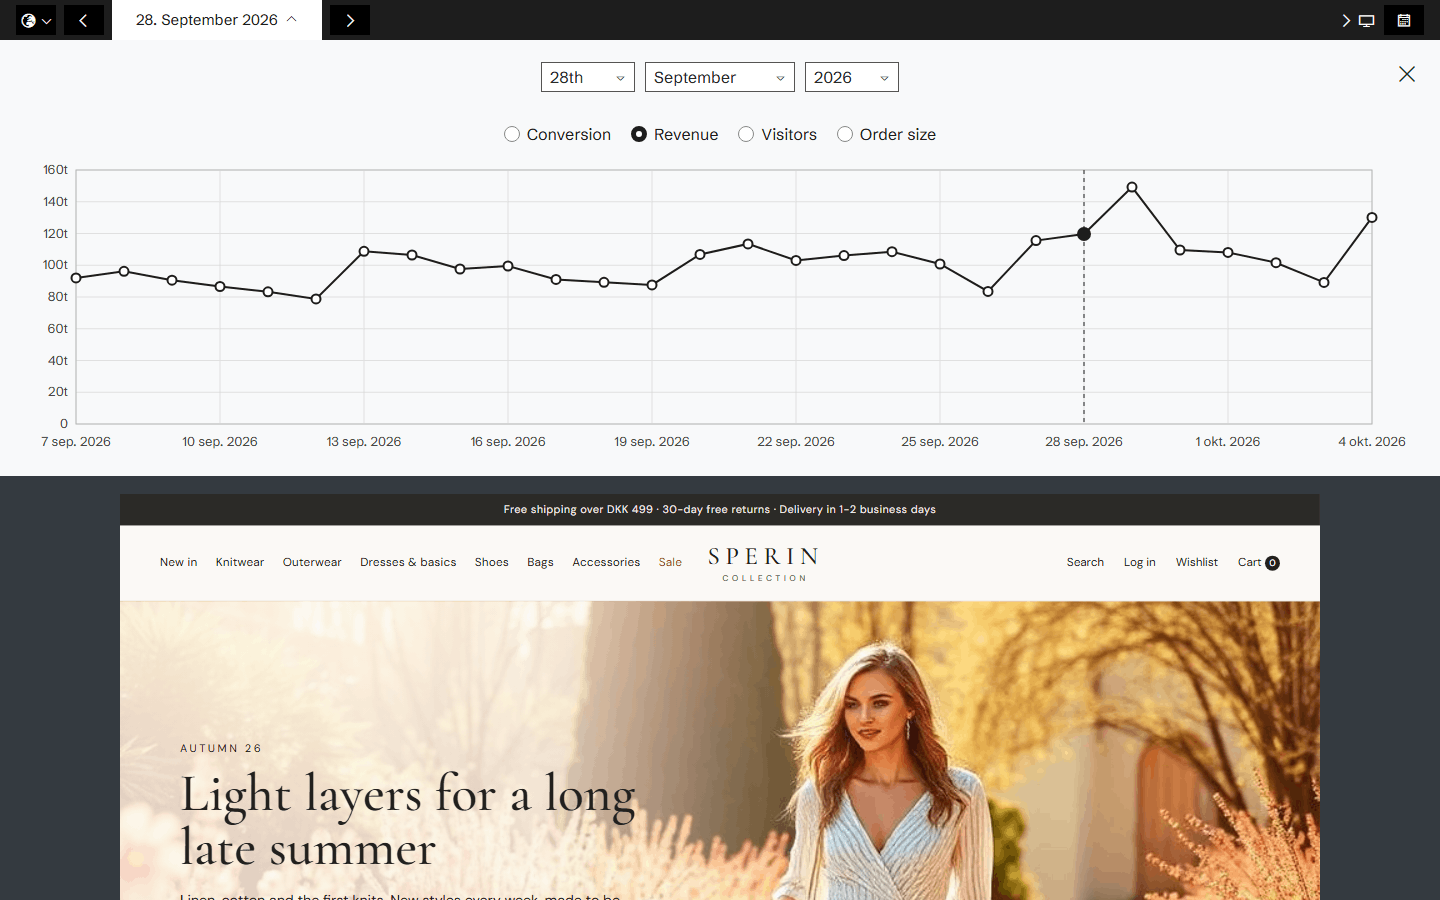
Task: Open the globe menu in top bar
Action: coord(36,20)
